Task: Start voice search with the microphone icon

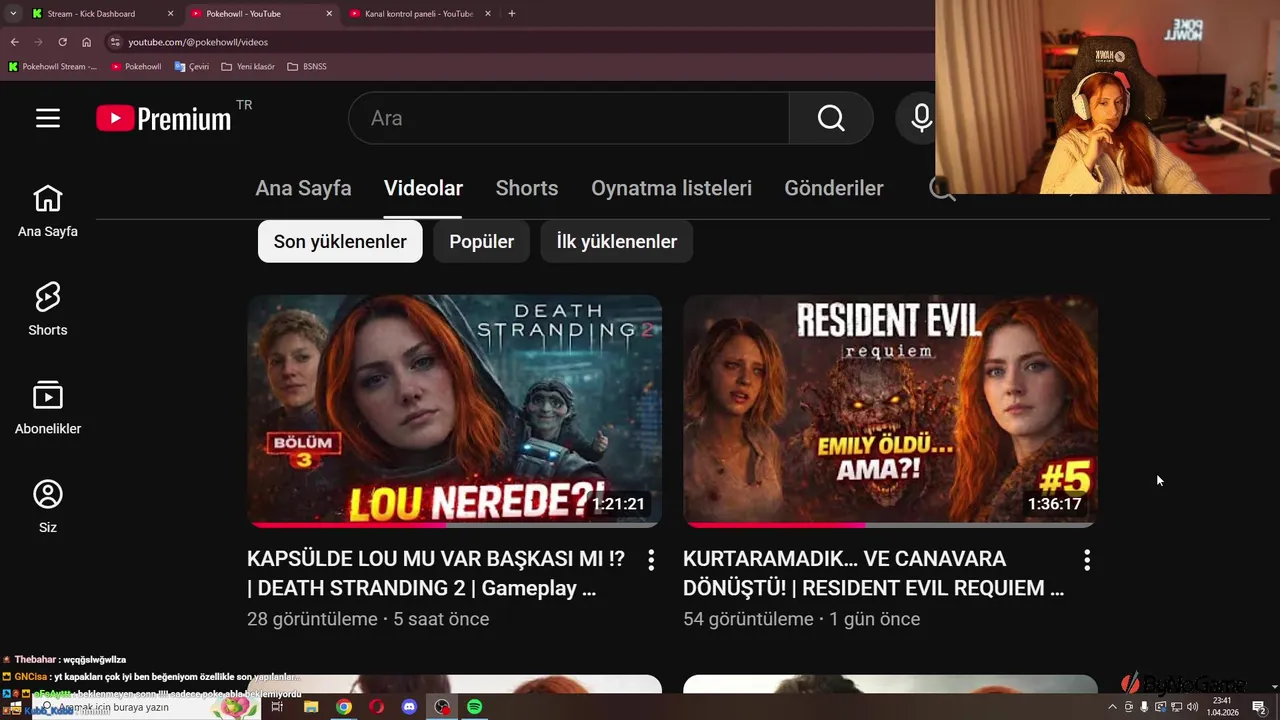Action: coord(921,118)
